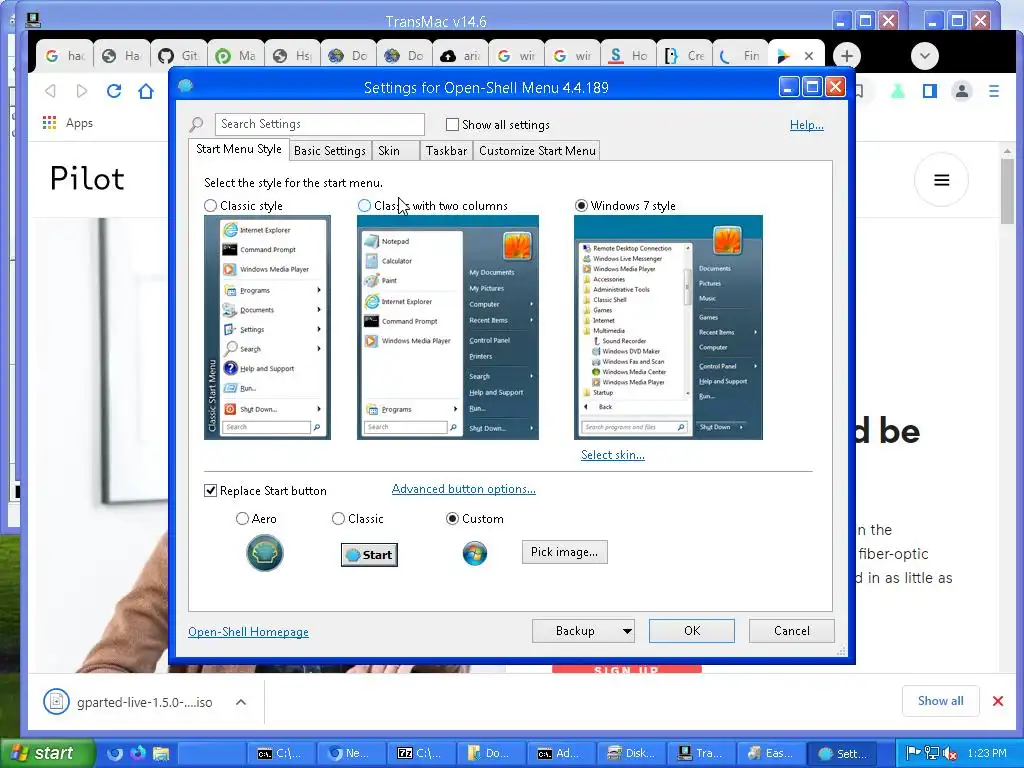Open the file explorer quick launch icon
The height and width of the screenshot is (768, 1024).
161,753
